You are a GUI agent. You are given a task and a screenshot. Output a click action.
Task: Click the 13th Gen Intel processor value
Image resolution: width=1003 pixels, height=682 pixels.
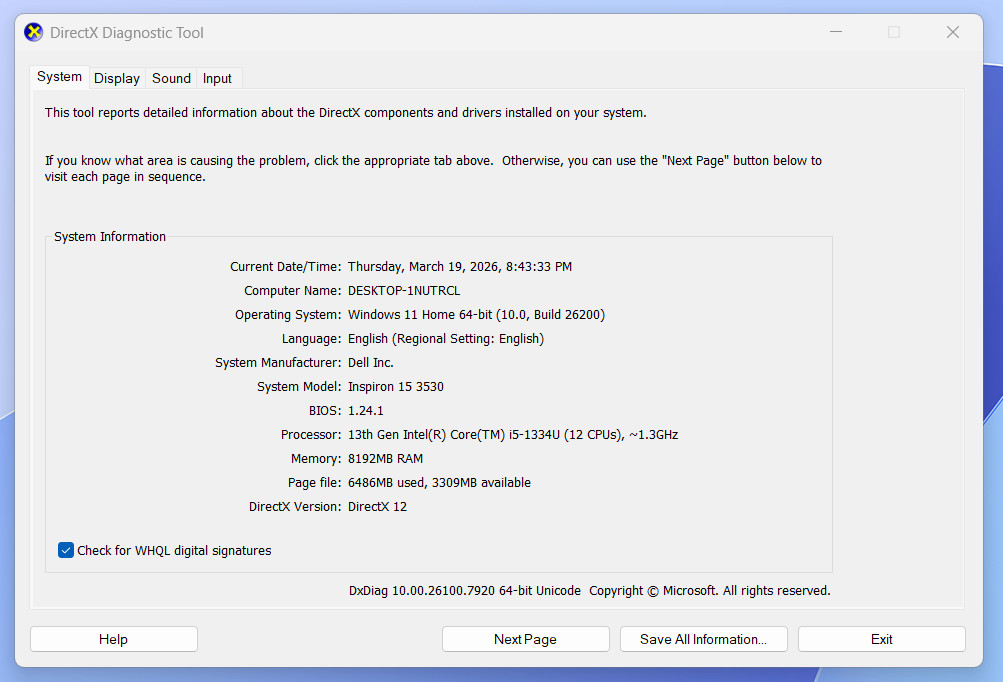513,435
